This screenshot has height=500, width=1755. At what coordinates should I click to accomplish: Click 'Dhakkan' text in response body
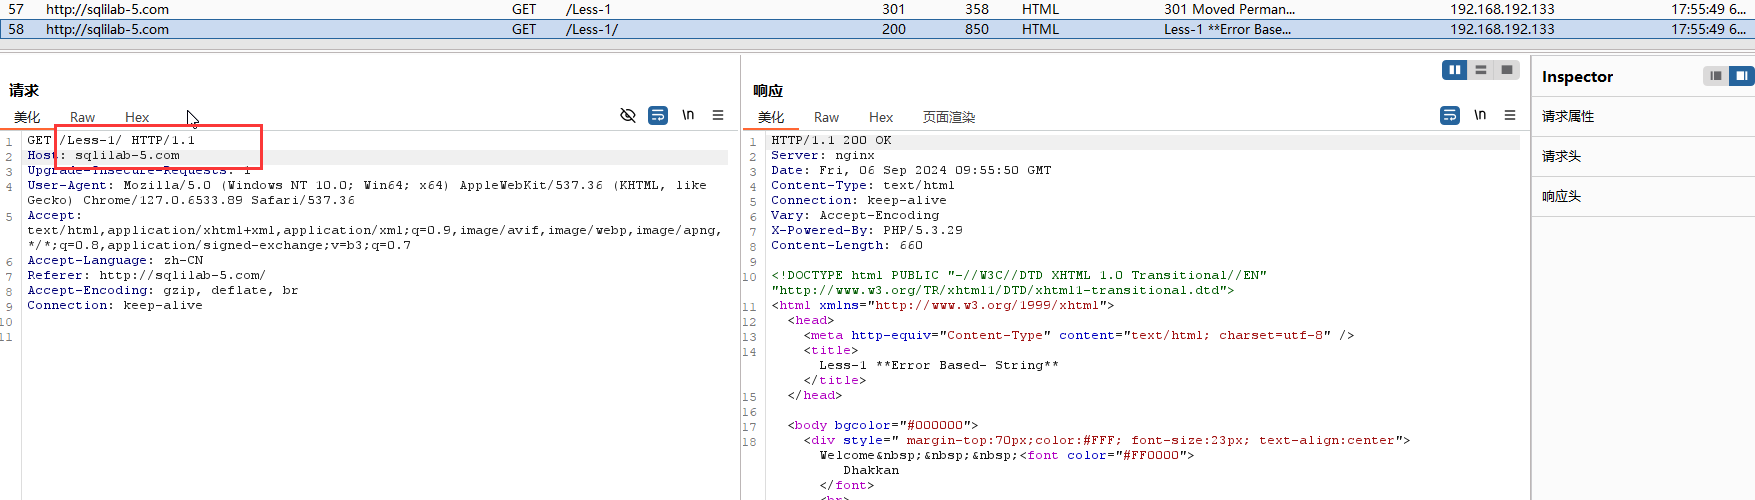pyautogui.click(x=871, y=470)
